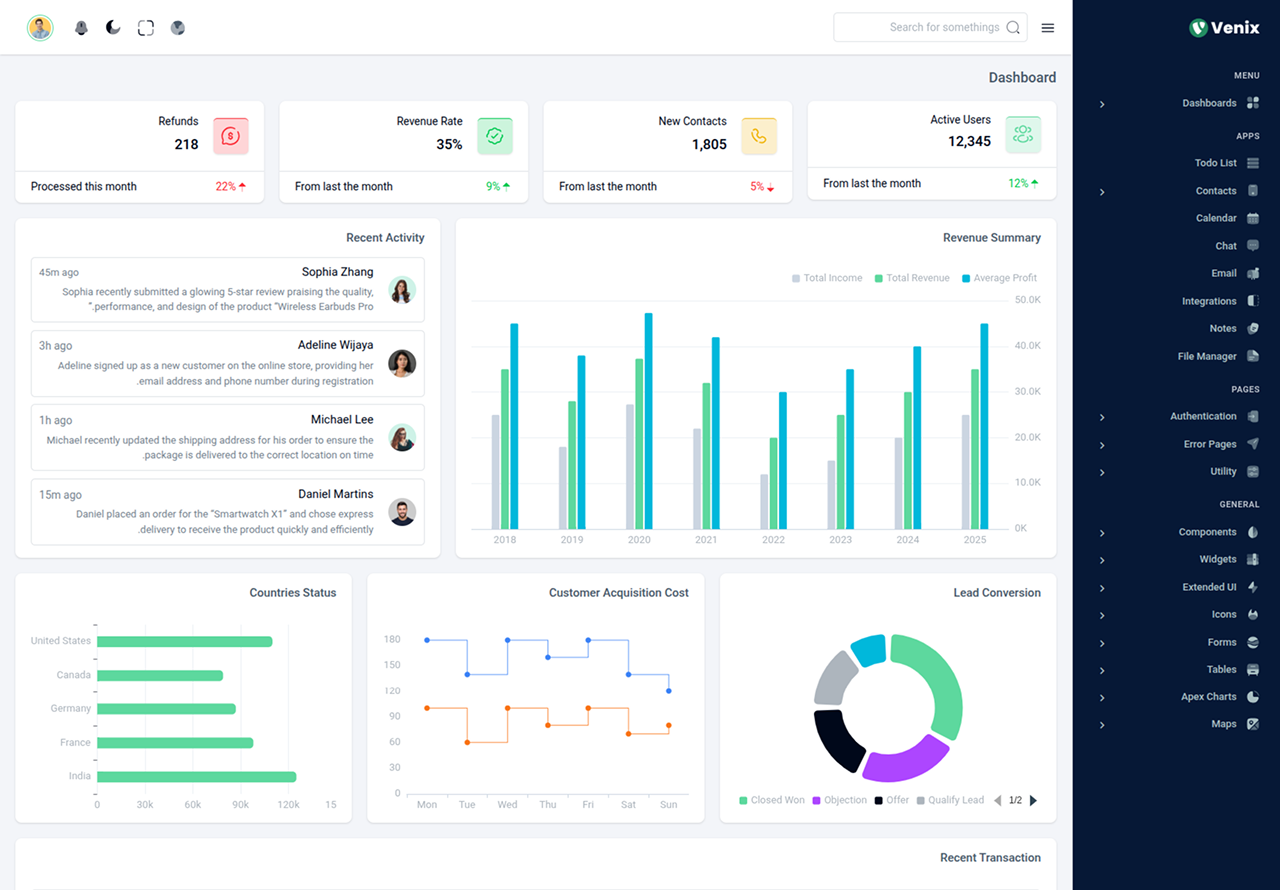This screenshot has height=890, width=1280.
Task: Click green Closed Won legend swatch
Action: tap(743, 801)
